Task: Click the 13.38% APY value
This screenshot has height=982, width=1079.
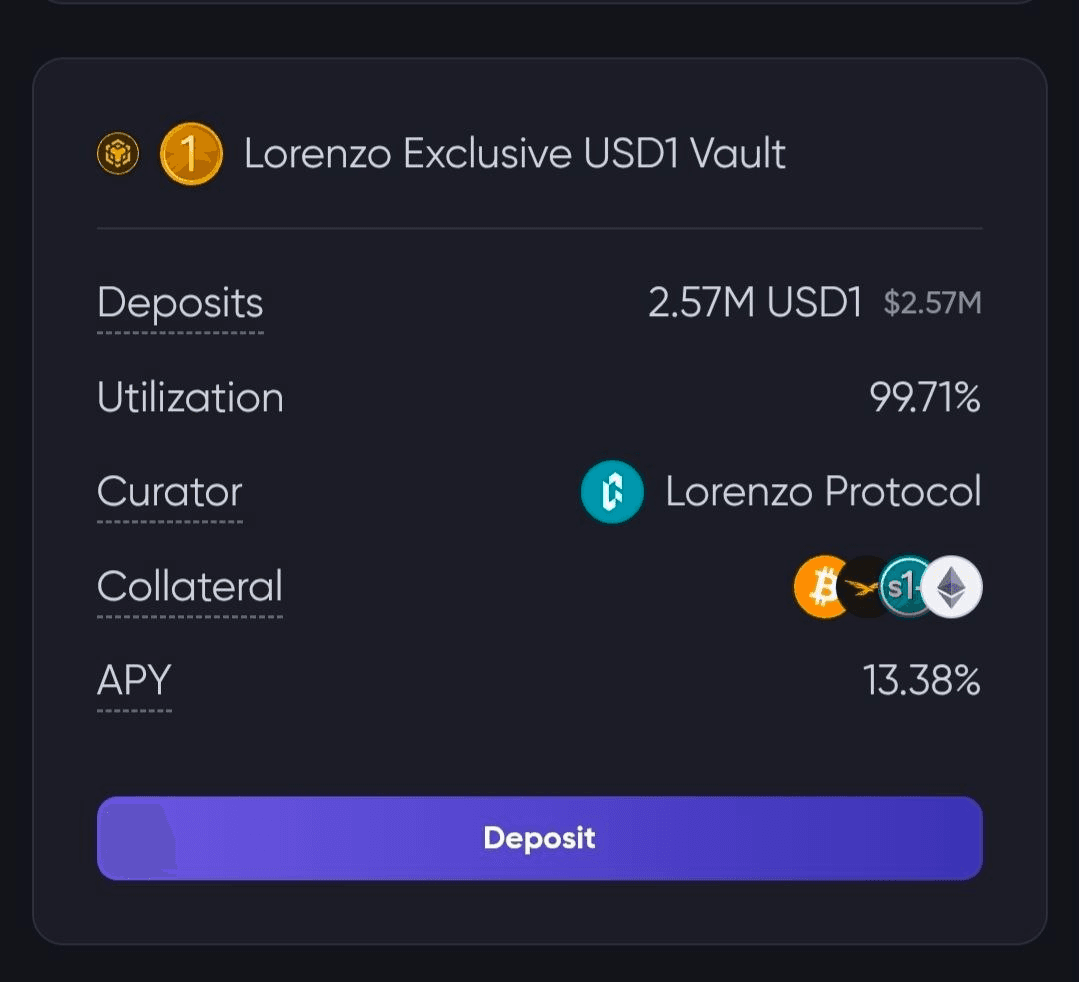Action: (921, 681)
